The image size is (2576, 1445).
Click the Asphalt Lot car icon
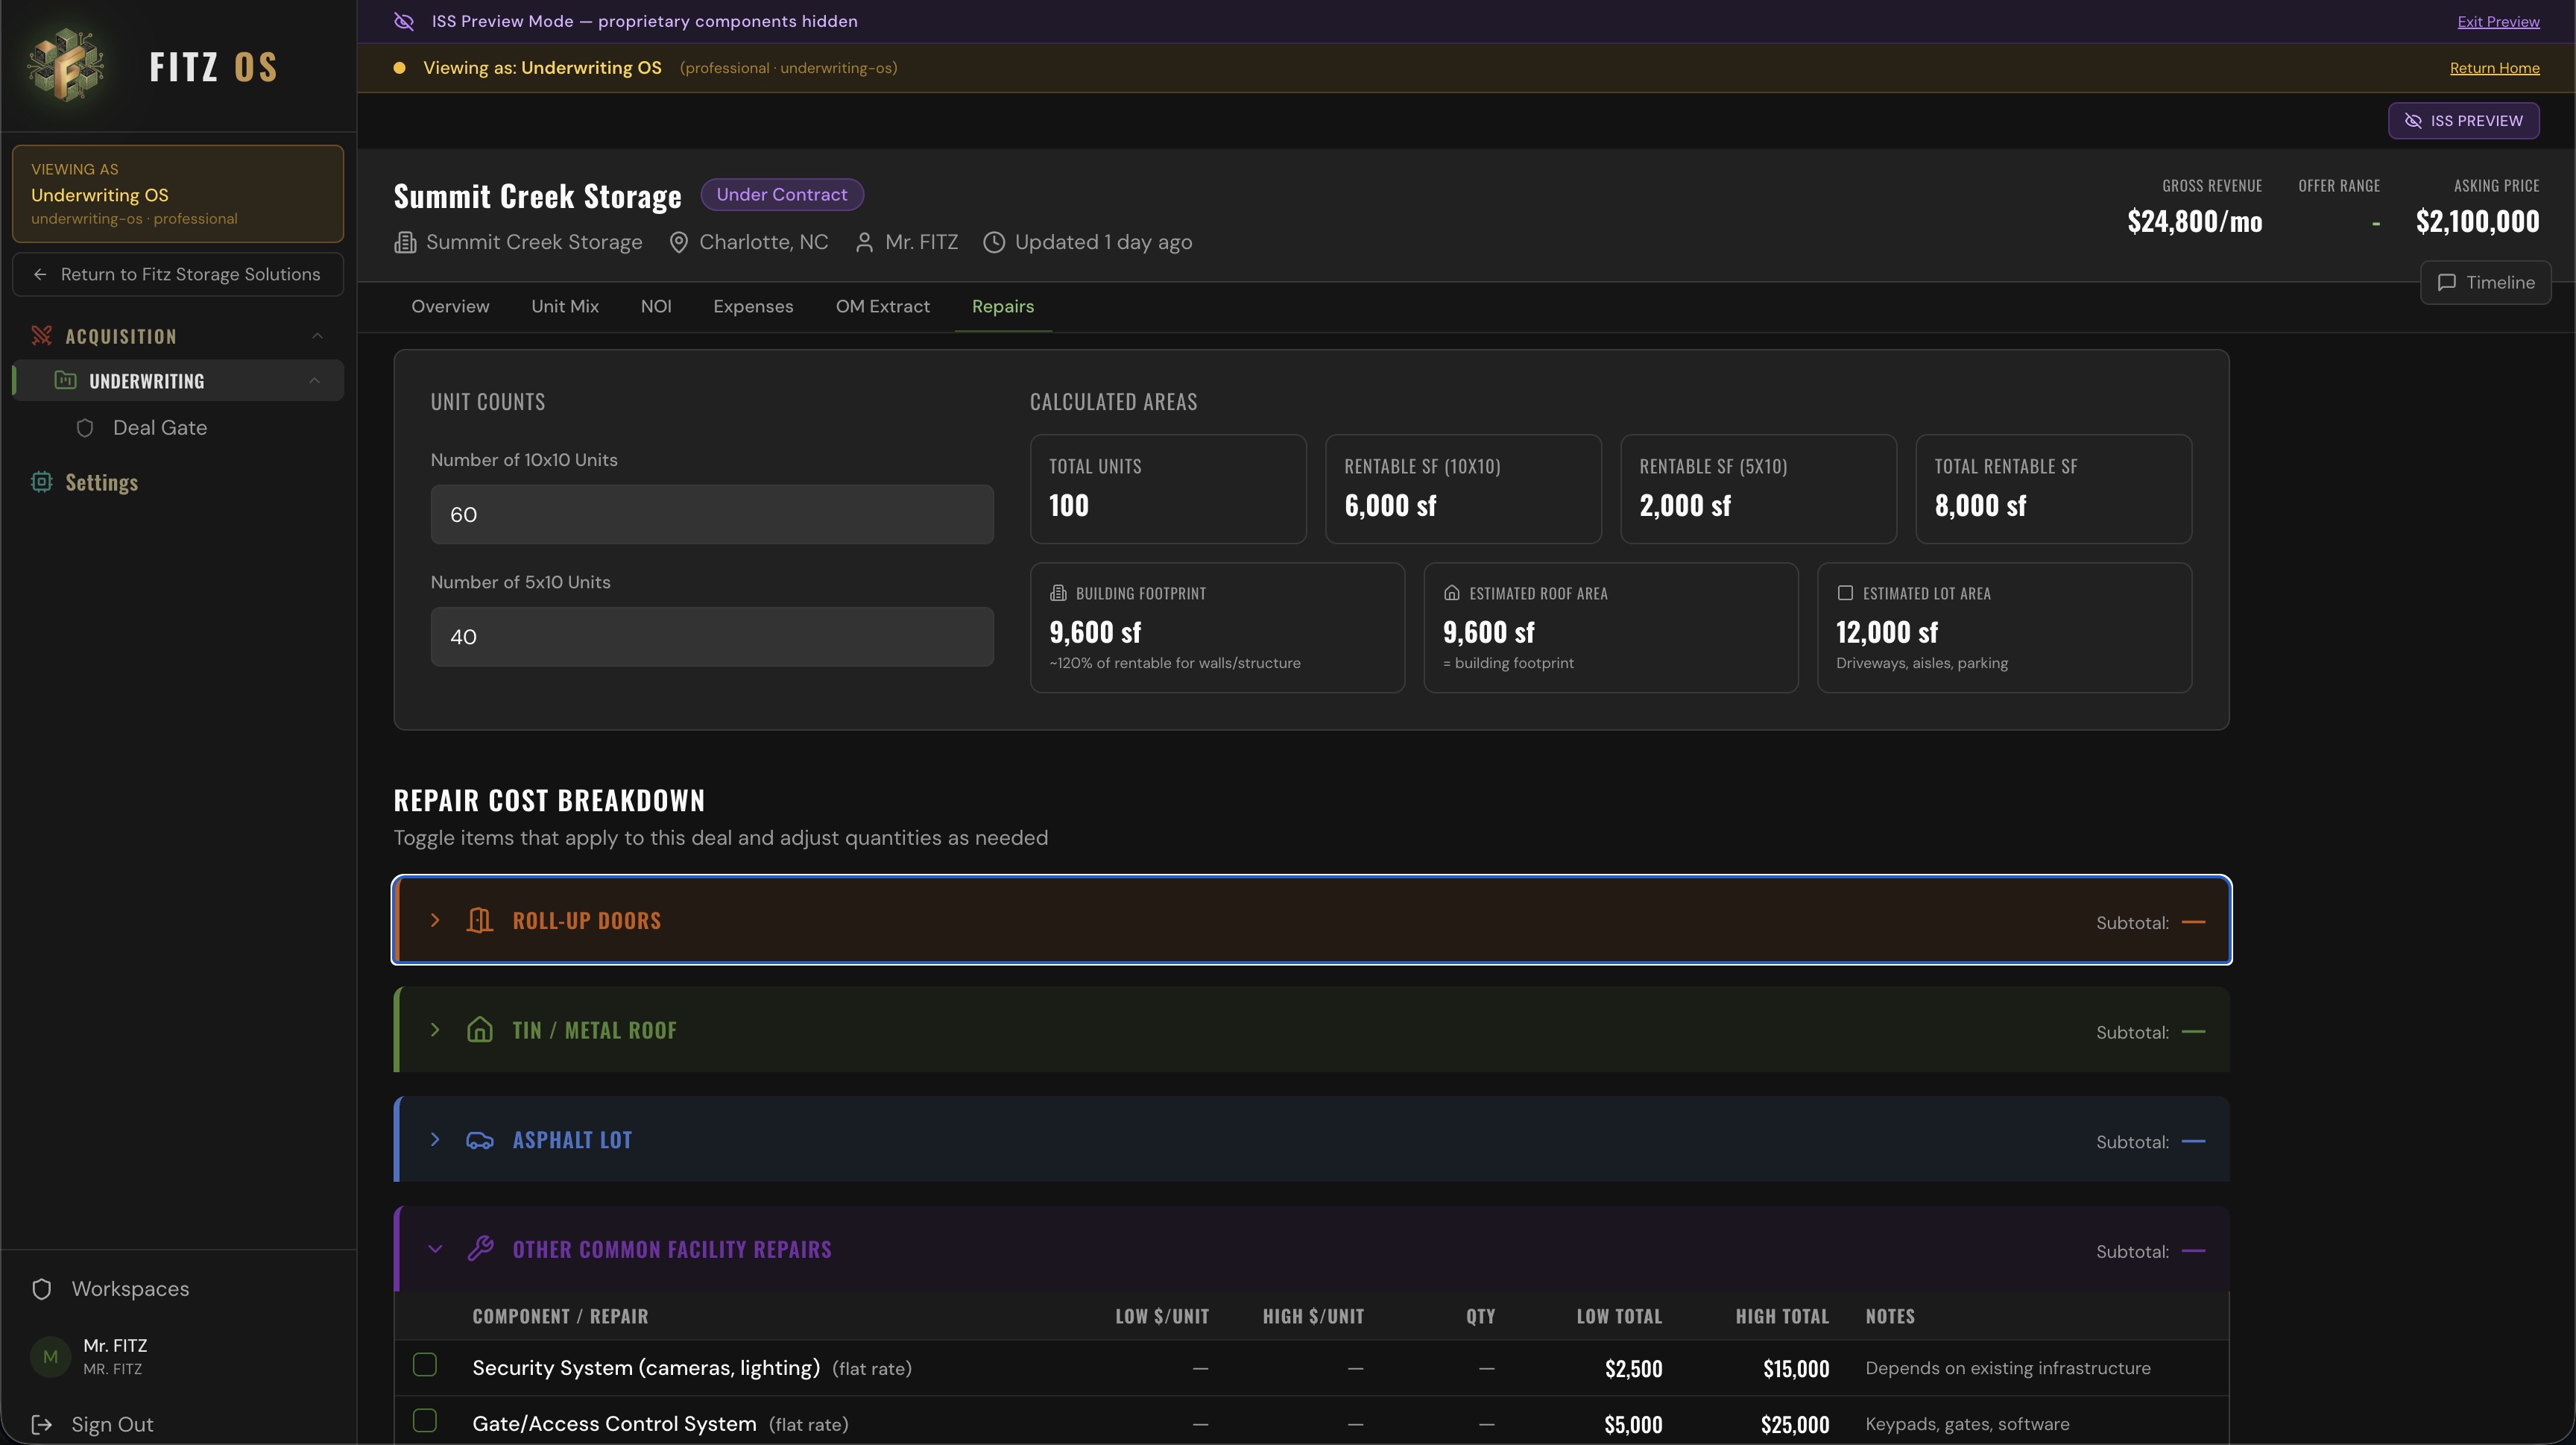pyautogui.click(x=481, y=1140)
